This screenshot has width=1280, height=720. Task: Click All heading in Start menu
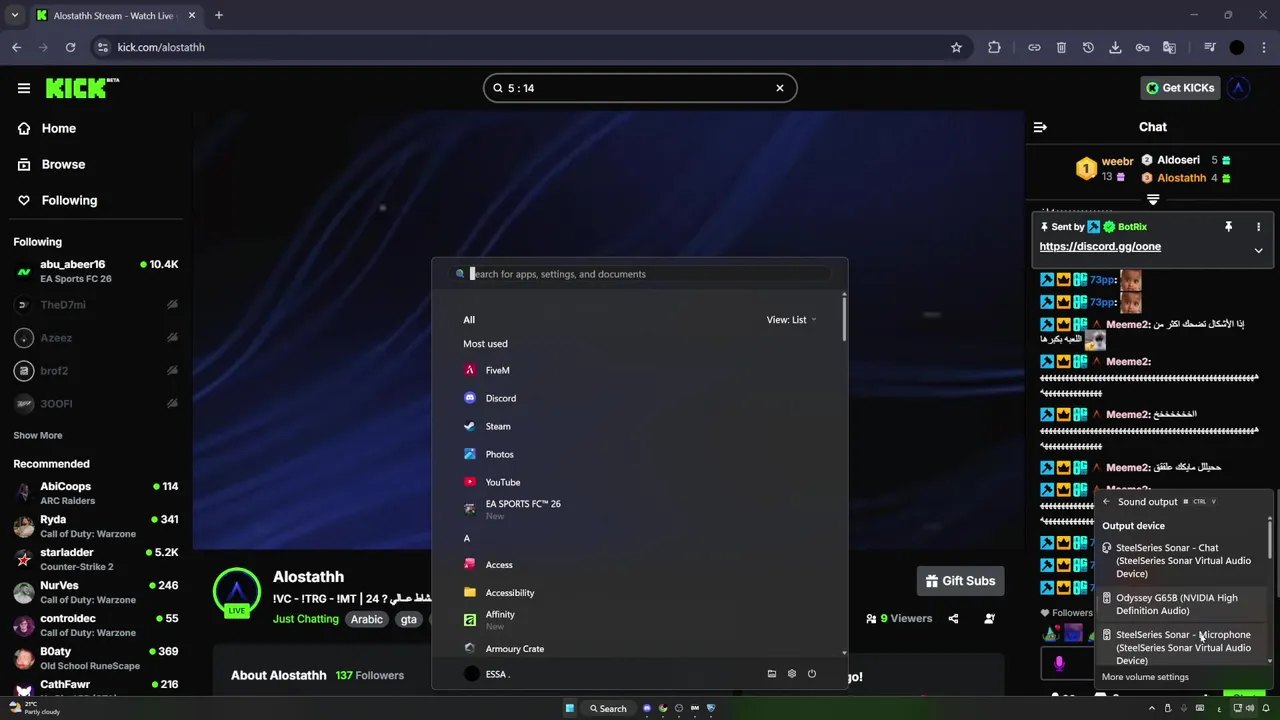[469, 320]
